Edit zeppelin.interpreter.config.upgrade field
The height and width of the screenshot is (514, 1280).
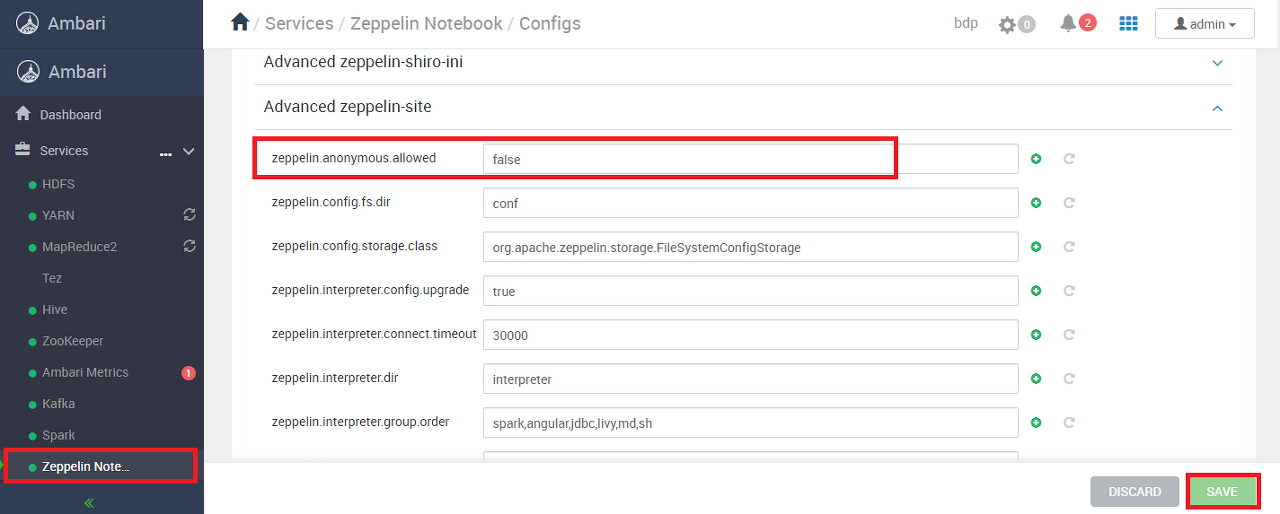[750, 291]
